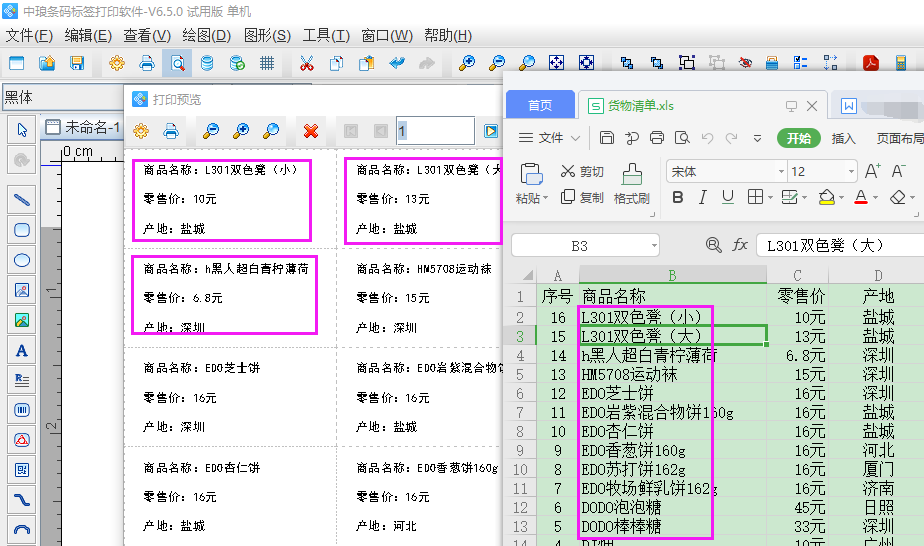Toggle underline formatting in WPS

click(x=728, y=197)
